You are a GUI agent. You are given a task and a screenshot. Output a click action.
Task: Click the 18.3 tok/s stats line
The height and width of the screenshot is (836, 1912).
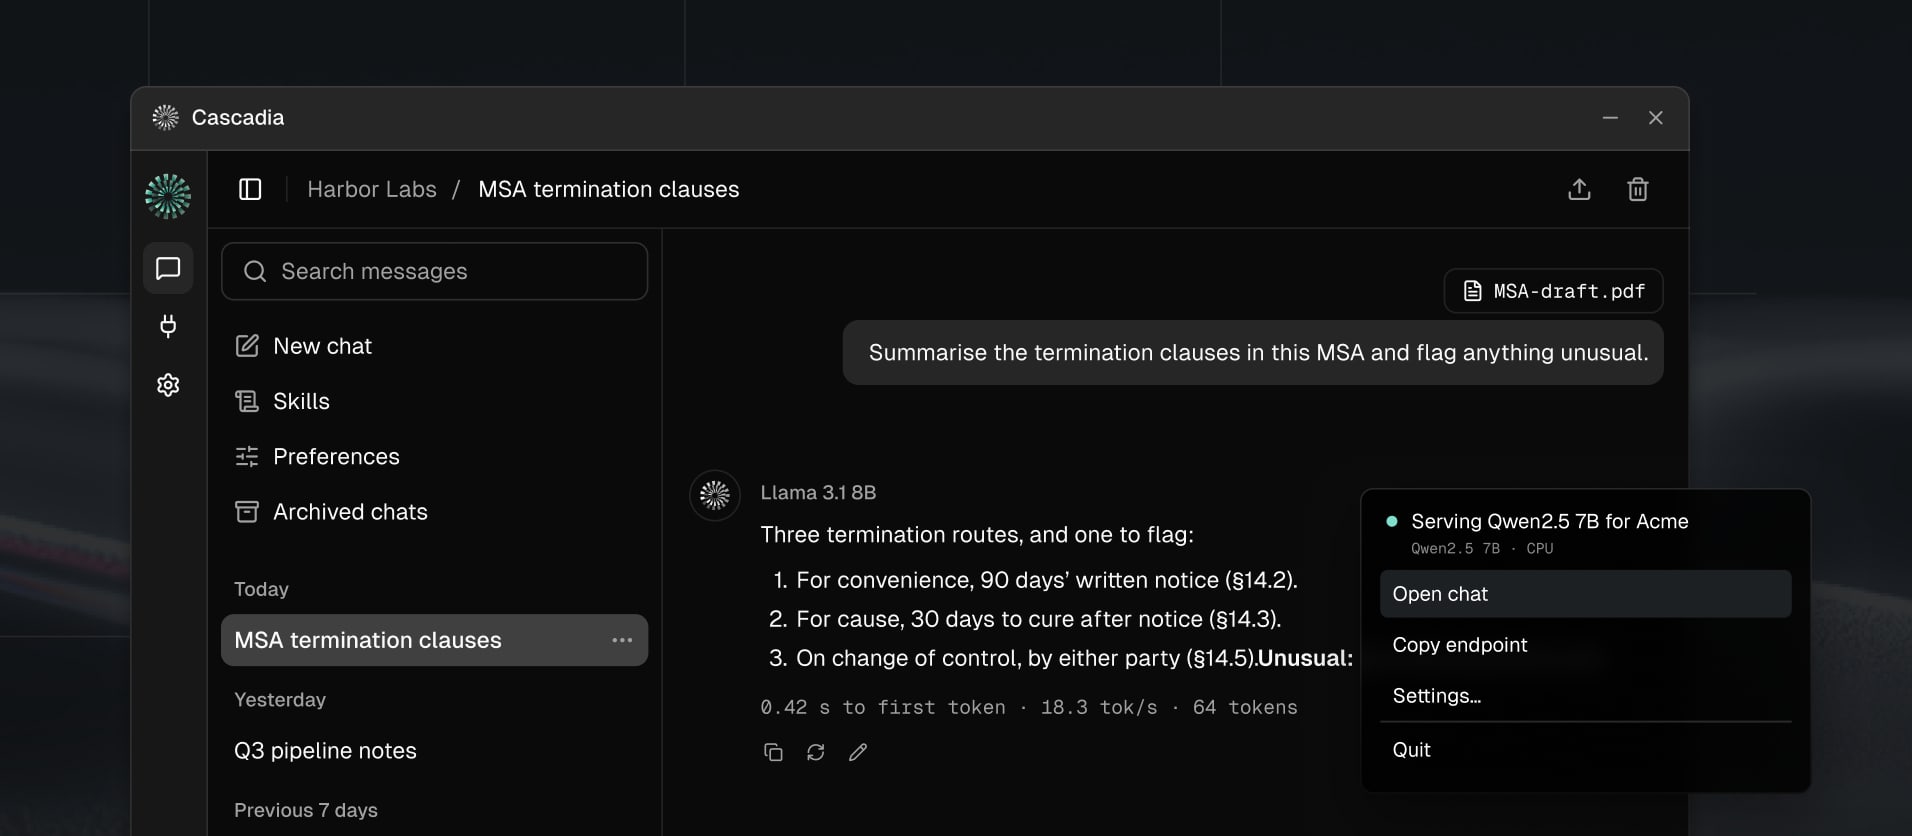[1029, 707]
